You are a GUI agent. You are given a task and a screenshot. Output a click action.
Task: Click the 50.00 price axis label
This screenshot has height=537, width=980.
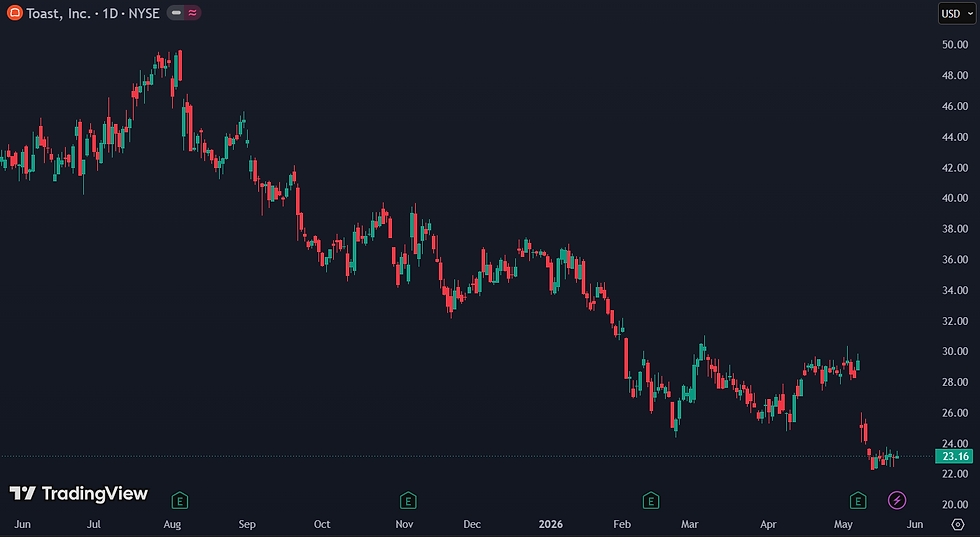tap(955, 44)
